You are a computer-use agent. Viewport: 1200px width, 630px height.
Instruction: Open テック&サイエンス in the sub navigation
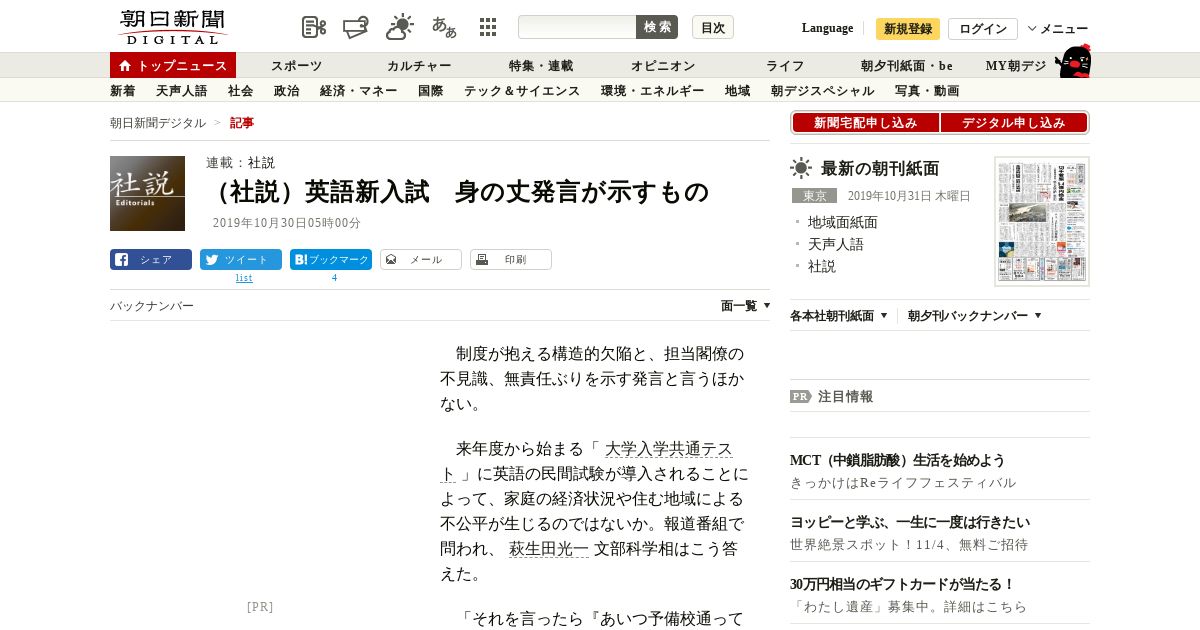[x=522, y=91]
